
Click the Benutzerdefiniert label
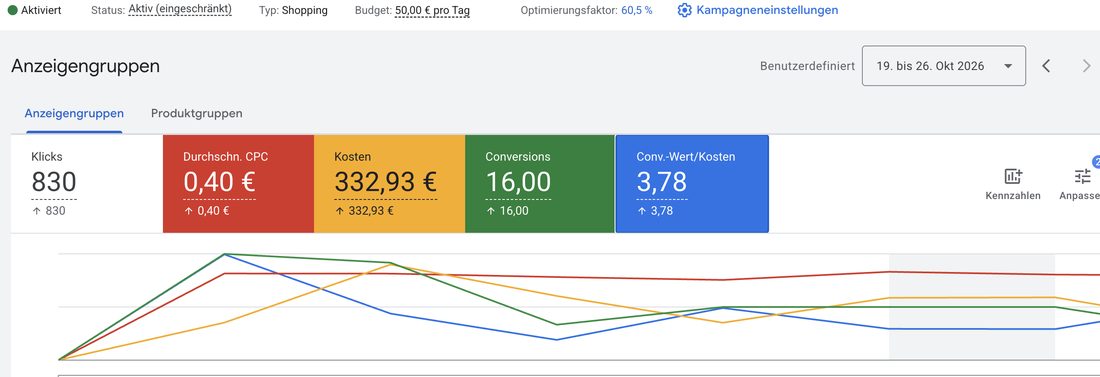coord(807,66)
